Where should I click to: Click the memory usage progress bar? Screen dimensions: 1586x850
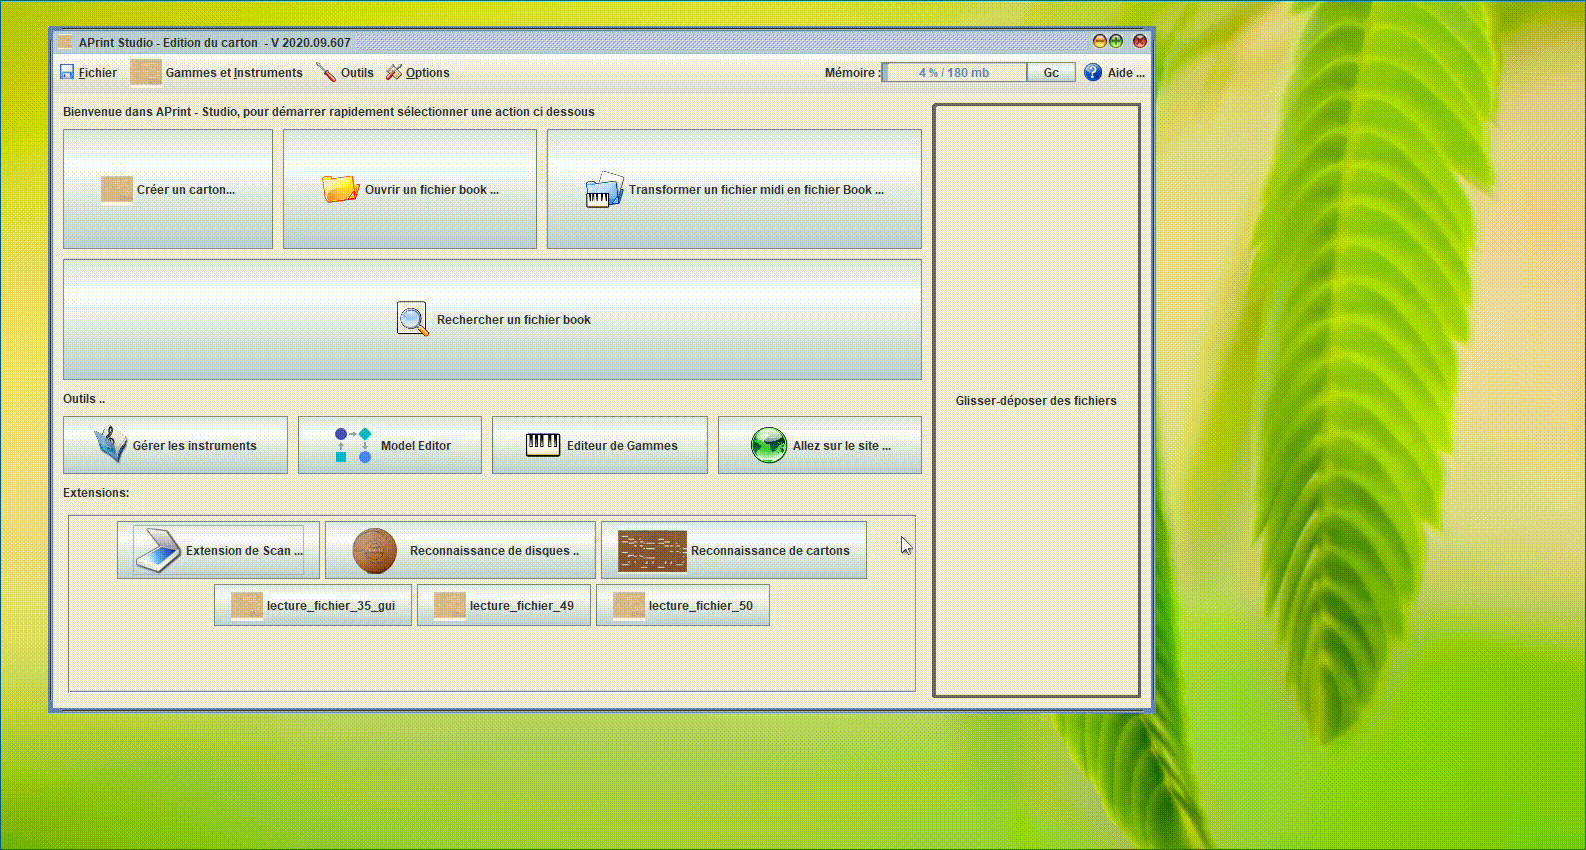[954, 72]
